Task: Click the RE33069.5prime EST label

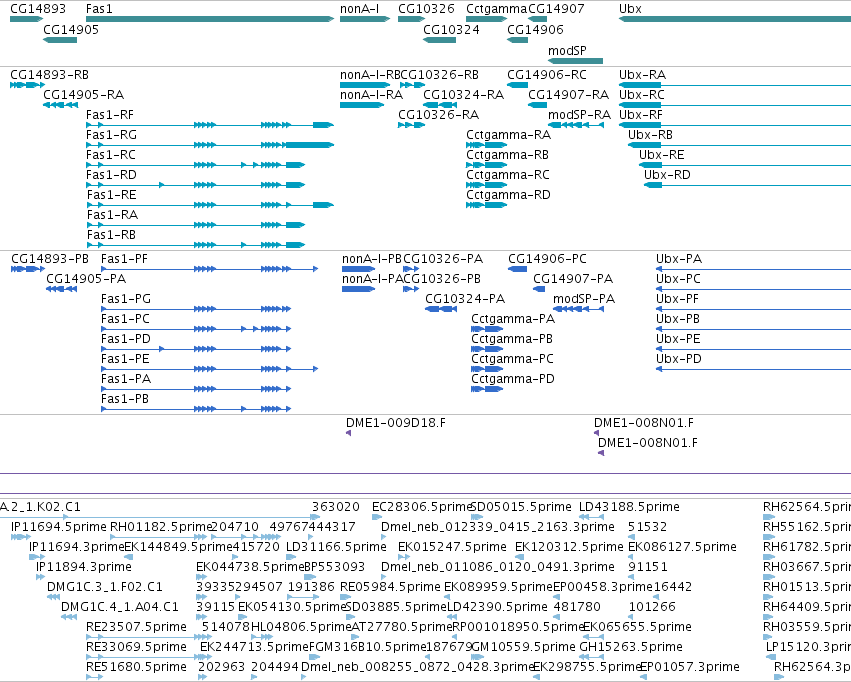Action: pos(136,647)
